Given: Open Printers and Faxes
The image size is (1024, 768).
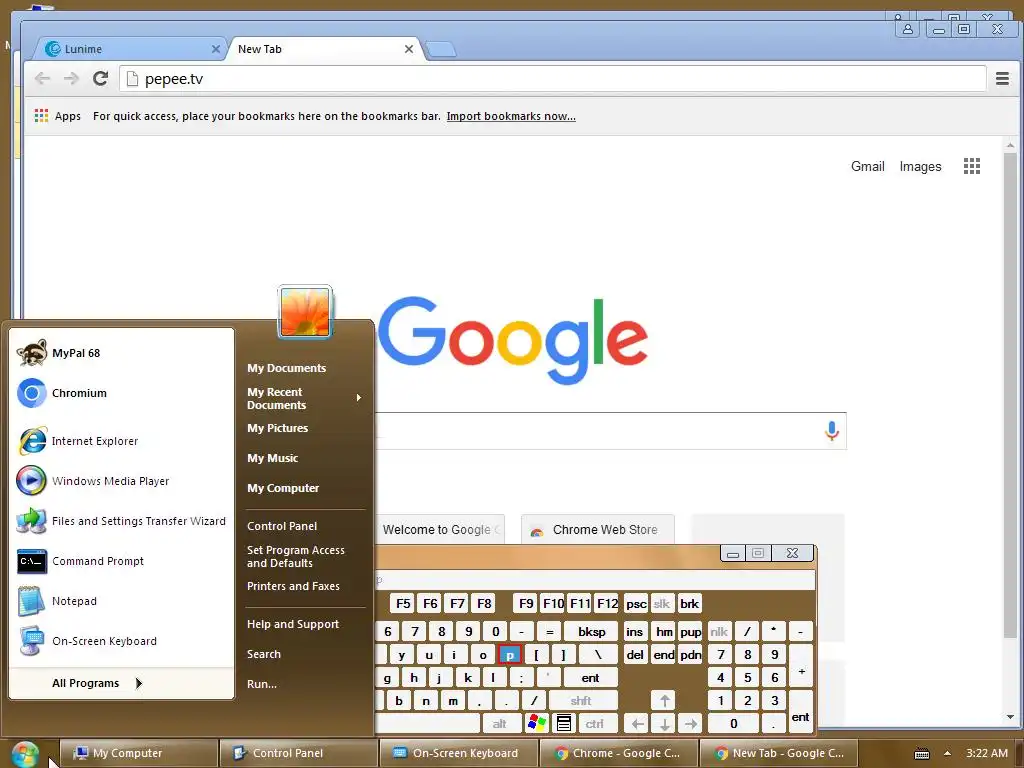Looking at the screenshot, I should [x=293, y=586].
